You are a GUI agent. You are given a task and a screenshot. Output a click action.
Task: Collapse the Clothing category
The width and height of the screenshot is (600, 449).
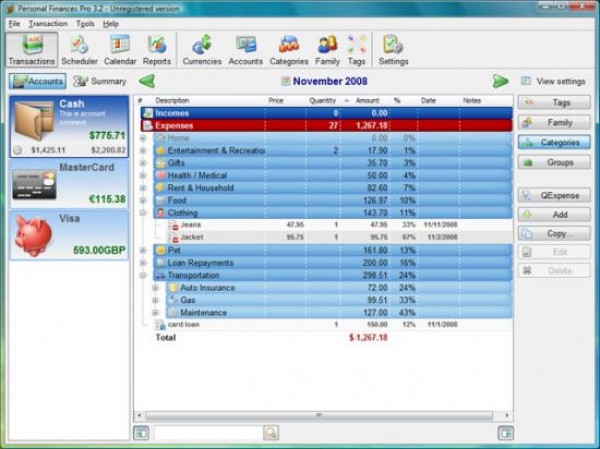pos(143,213)
